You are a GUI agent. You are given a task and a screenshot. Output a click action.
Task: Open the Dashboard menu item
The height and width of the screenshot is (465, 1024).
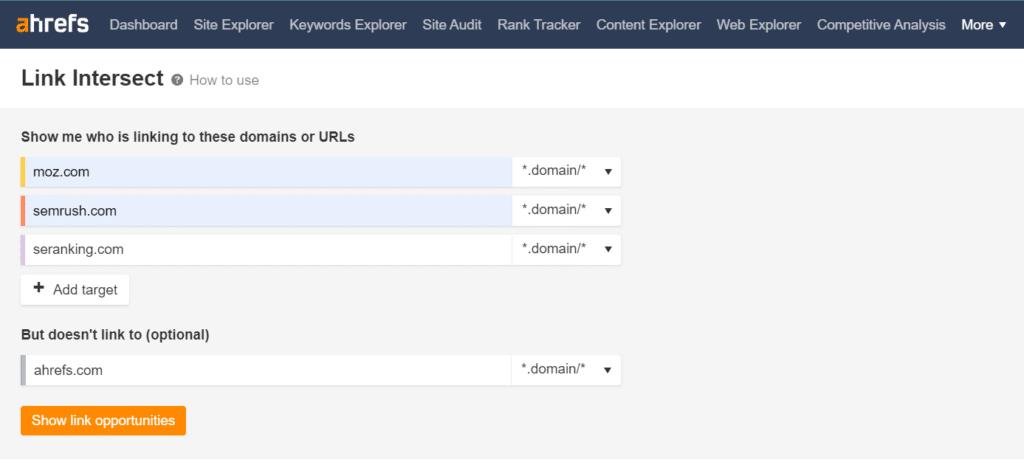pyautogui.click(x=144, y=25)
